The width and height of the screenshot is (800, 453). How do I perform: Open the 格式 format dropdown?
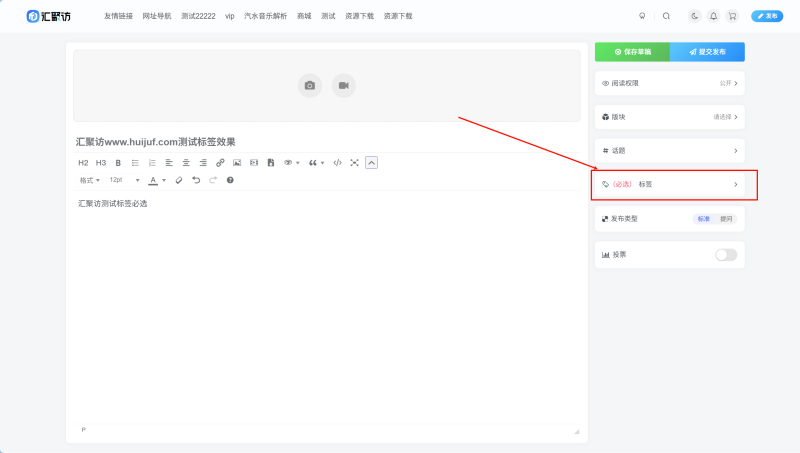[x=90, y=180]
